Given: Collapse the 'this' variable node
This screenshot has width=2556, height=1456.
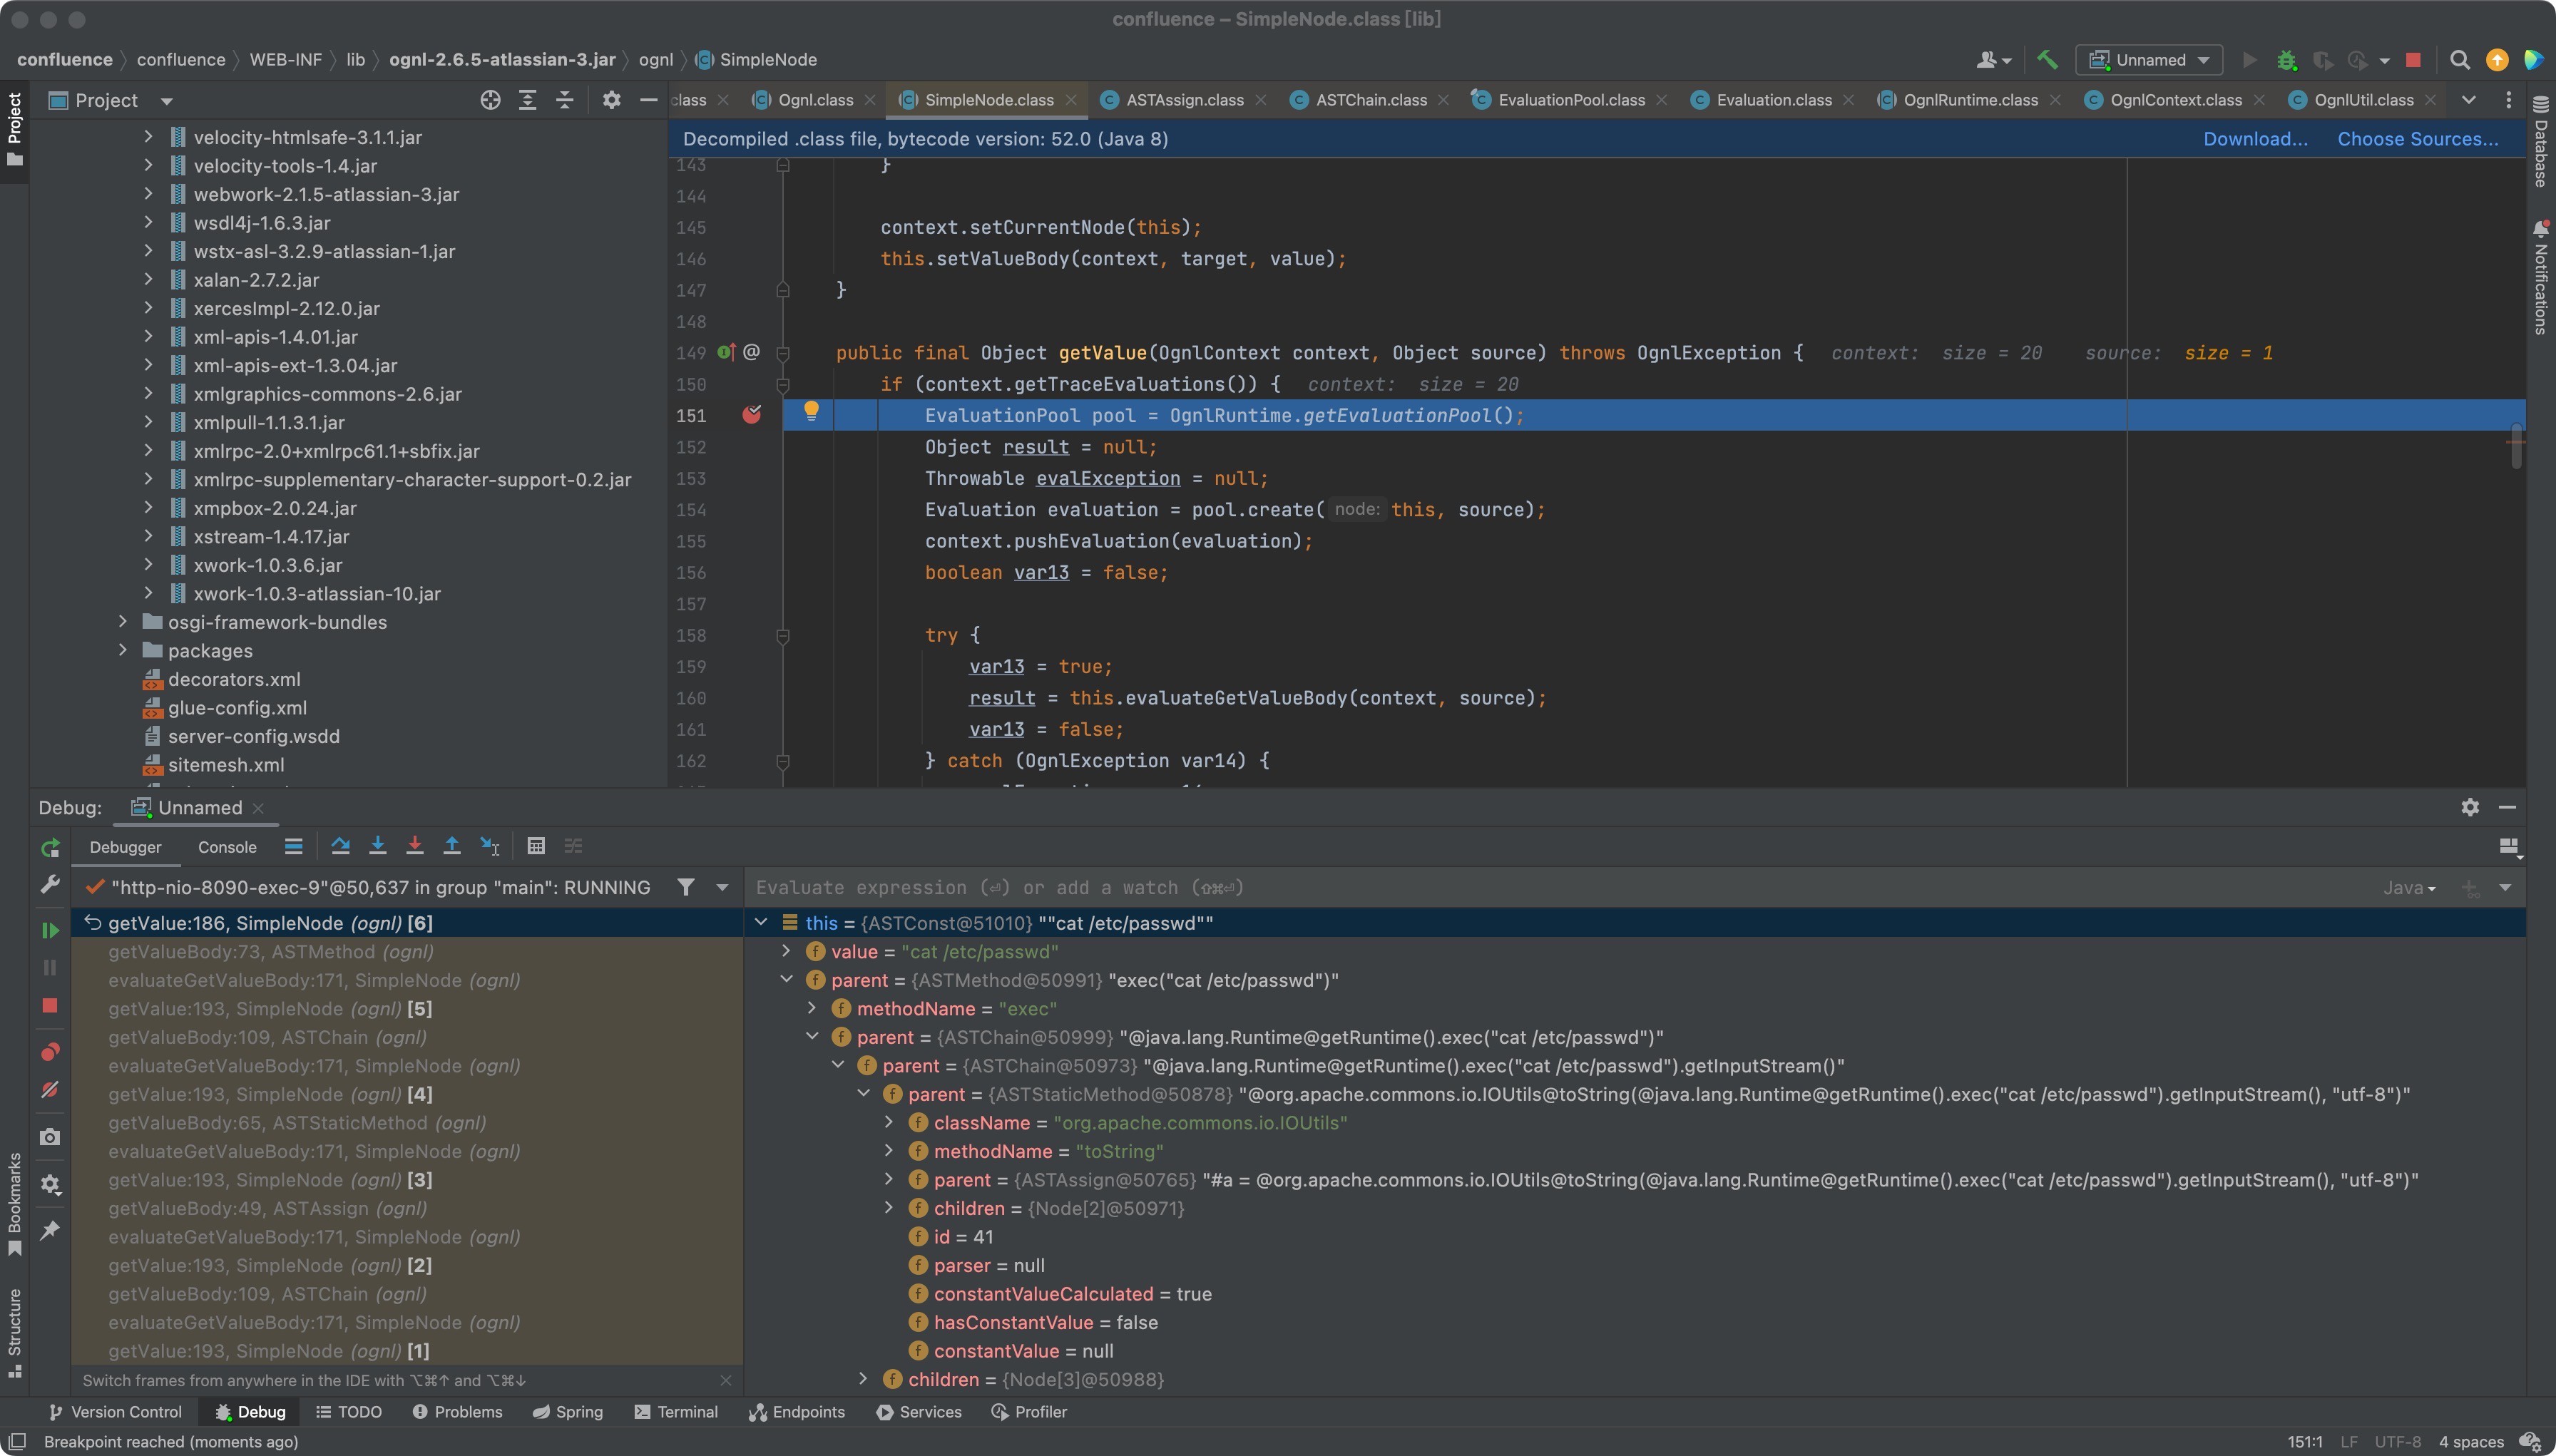Looking at the screenshot, I should pyautogui.click(x=761, y=922).
